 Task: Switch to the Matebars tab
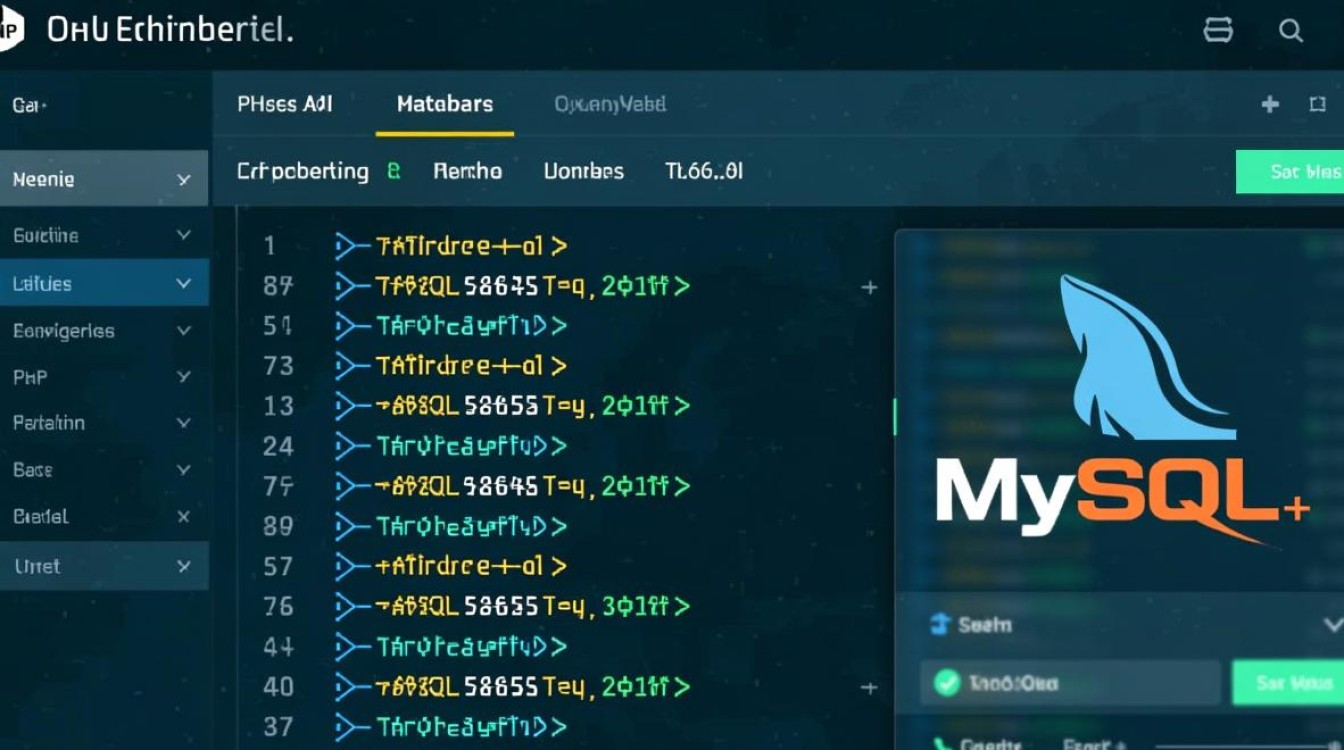point(443,104)
